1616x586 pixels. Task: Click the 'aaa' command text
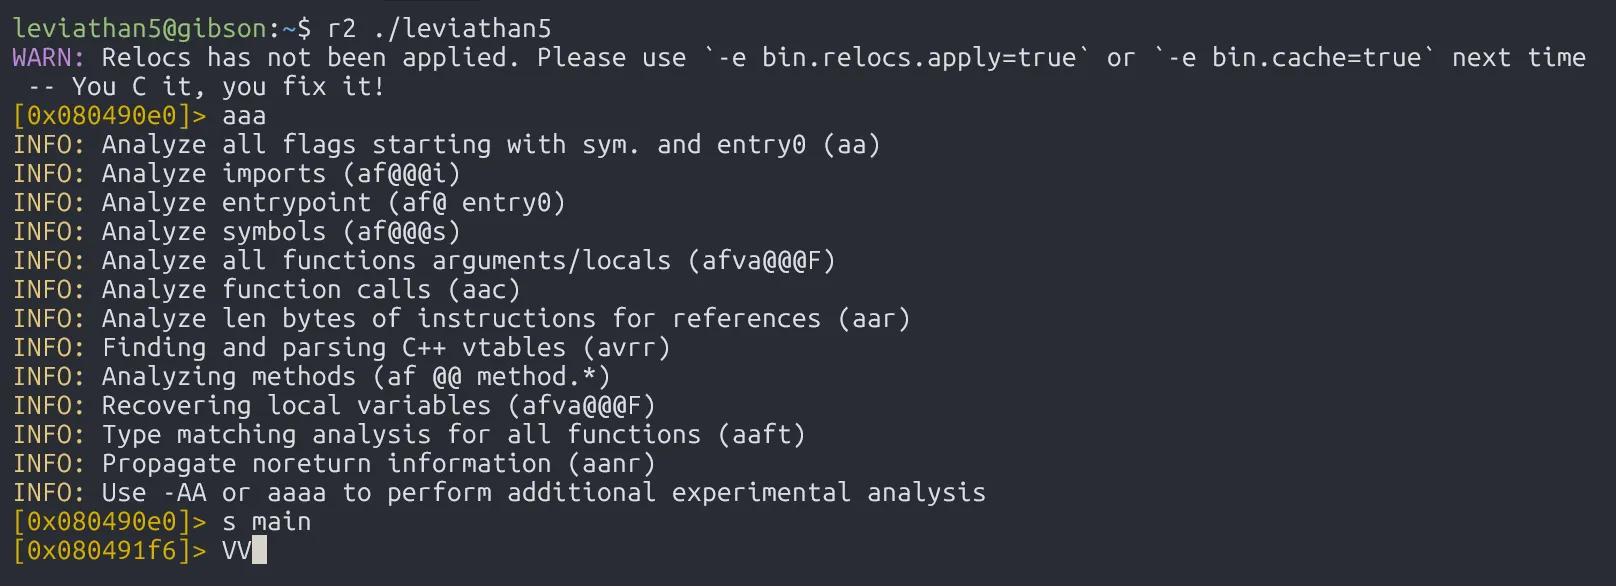coord(244,115)
